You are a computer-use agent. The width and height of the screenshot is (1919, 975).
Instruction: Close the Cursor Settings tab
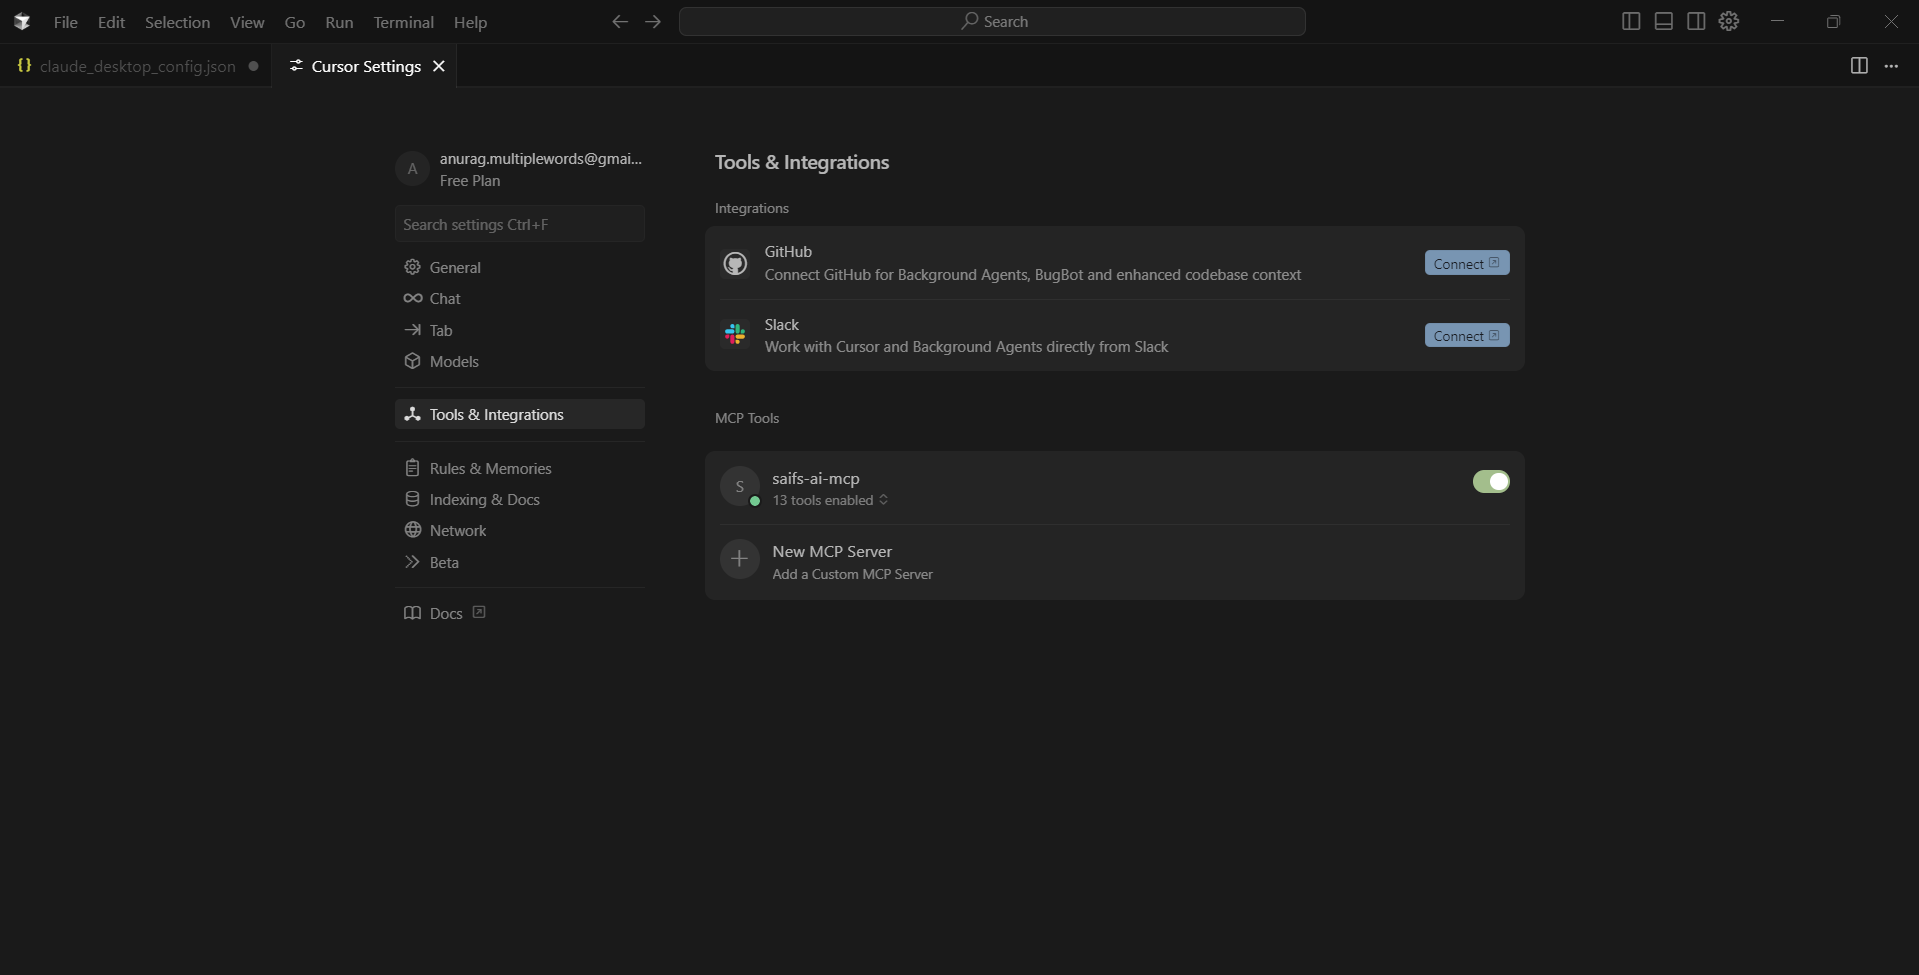[439, 66]
